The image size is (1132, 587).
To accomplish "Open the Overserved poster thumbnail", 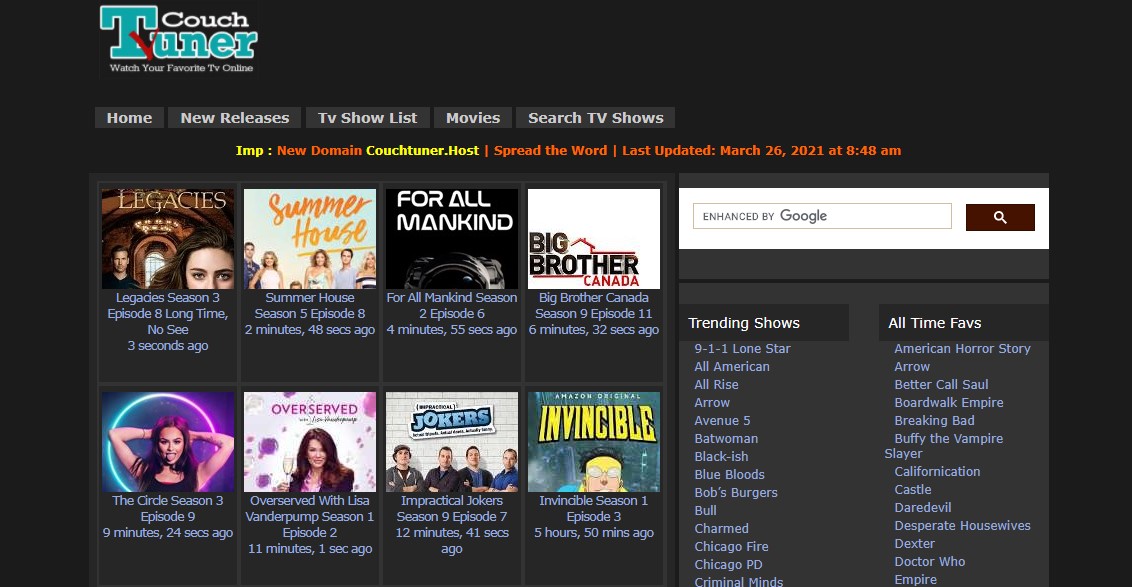I will pyautogui.click(x=310, y=442).
